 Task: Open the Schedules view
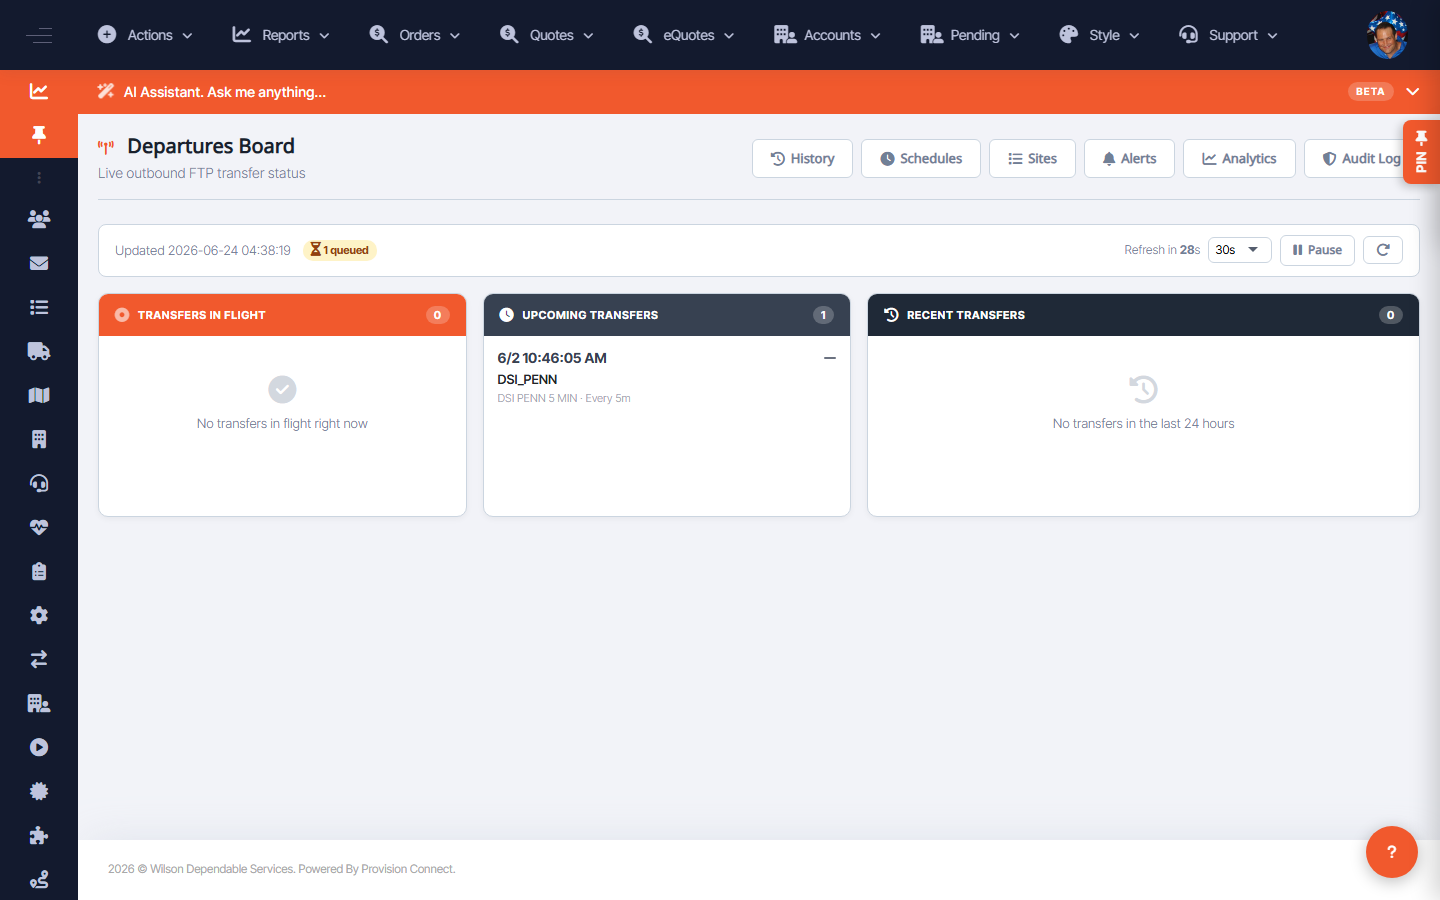click(x=921, y=158)
